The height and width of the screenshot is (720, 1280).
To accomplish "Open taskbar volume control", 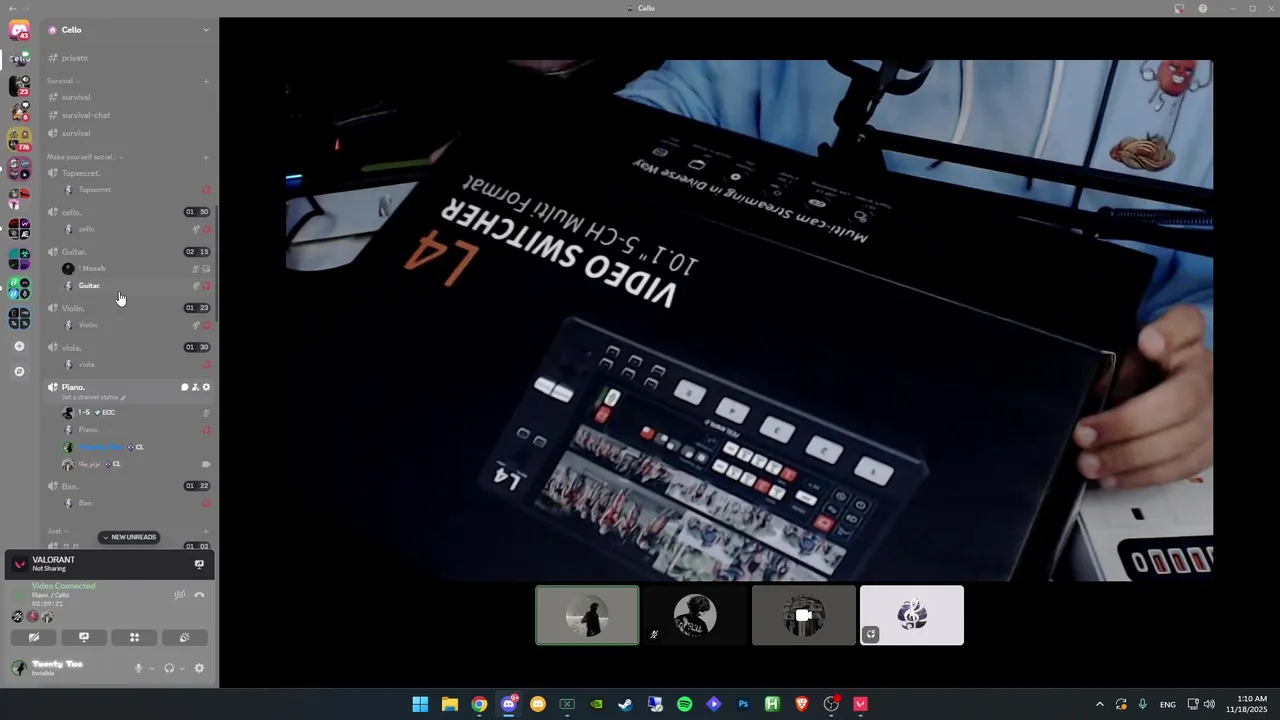I will (x=1209, y=704).
